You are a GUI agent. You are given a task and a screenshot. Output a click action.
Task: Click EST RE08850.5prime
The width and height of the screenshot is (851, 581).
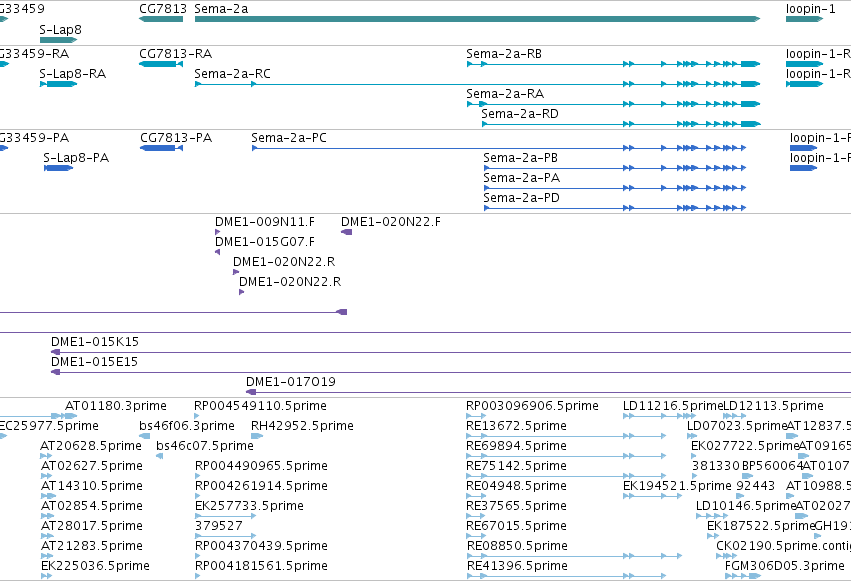click(574, 556)
